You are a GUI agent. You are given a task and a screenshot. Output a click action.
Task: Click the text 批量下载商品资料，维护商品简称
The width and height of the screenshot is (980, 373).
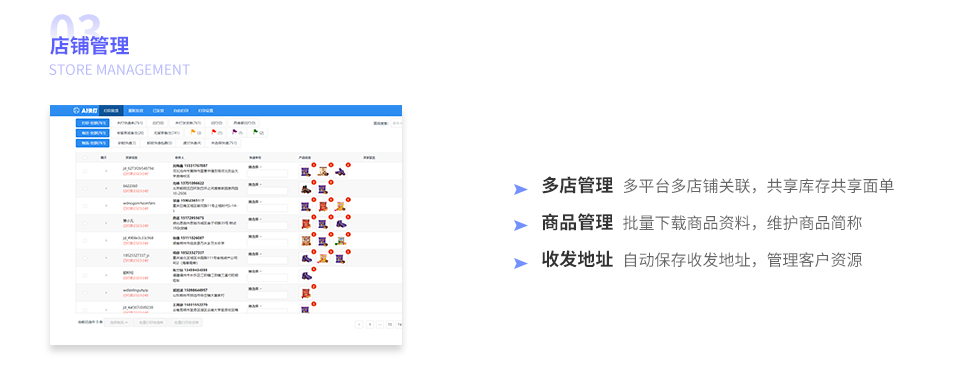pyautogui.click(x=742, y=223)
